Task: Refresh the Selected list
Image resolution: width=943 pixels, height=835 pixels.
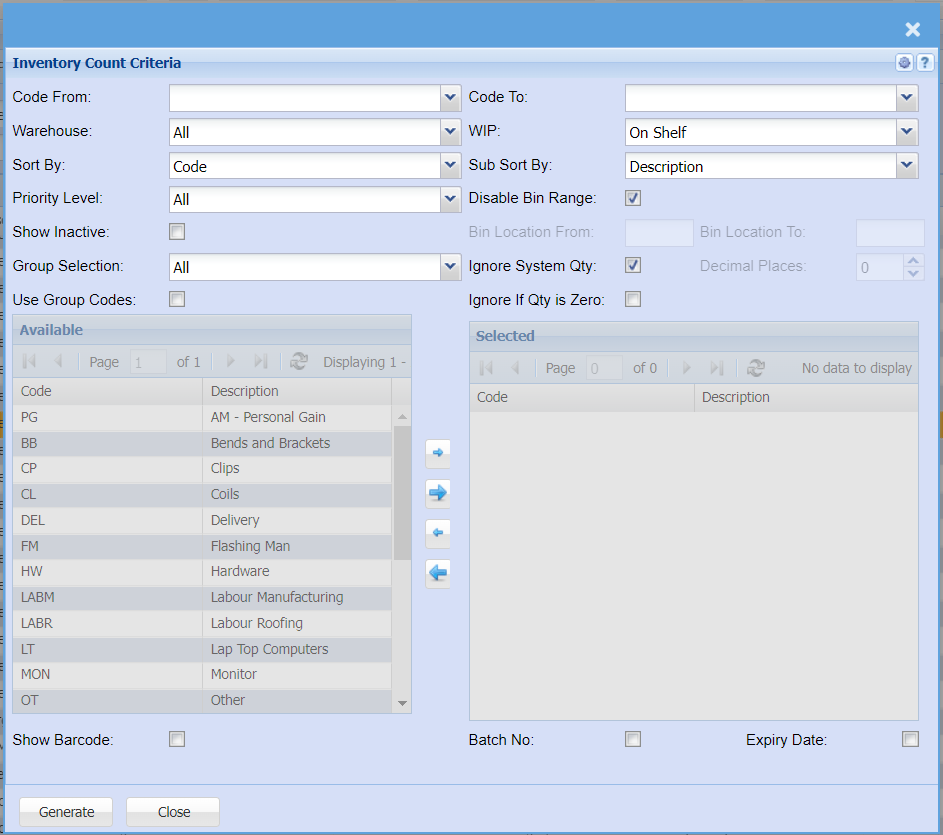Action: (x=756, y=368)
